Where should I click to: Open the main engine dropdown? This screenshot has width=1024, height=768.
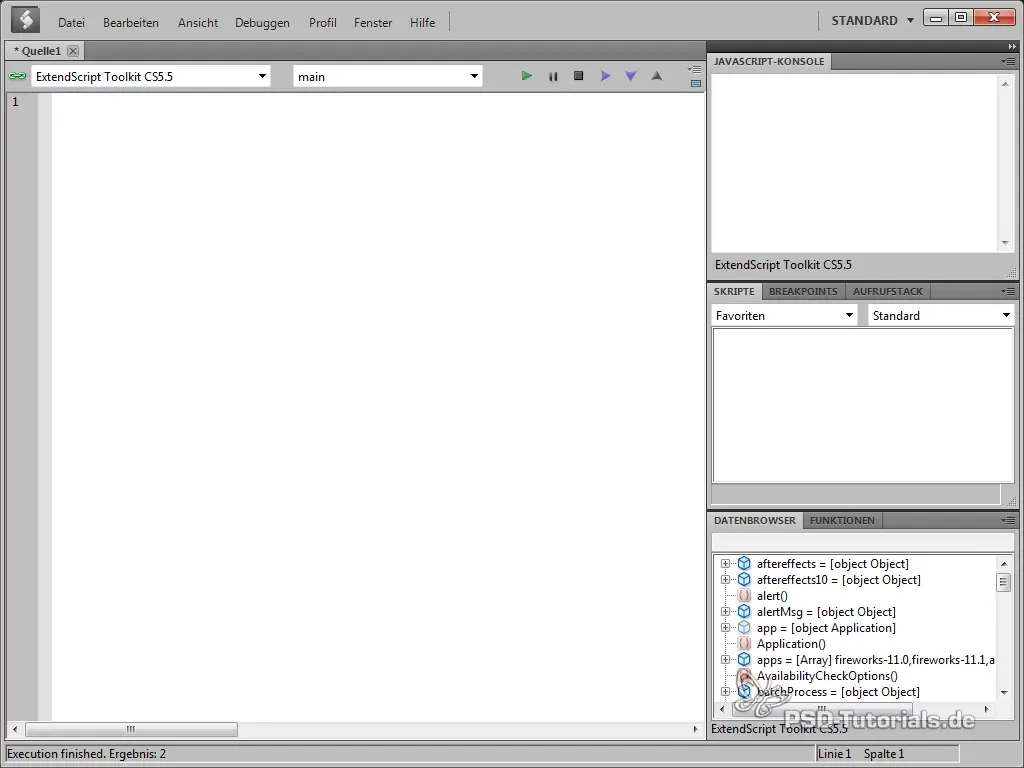(388, 76)
